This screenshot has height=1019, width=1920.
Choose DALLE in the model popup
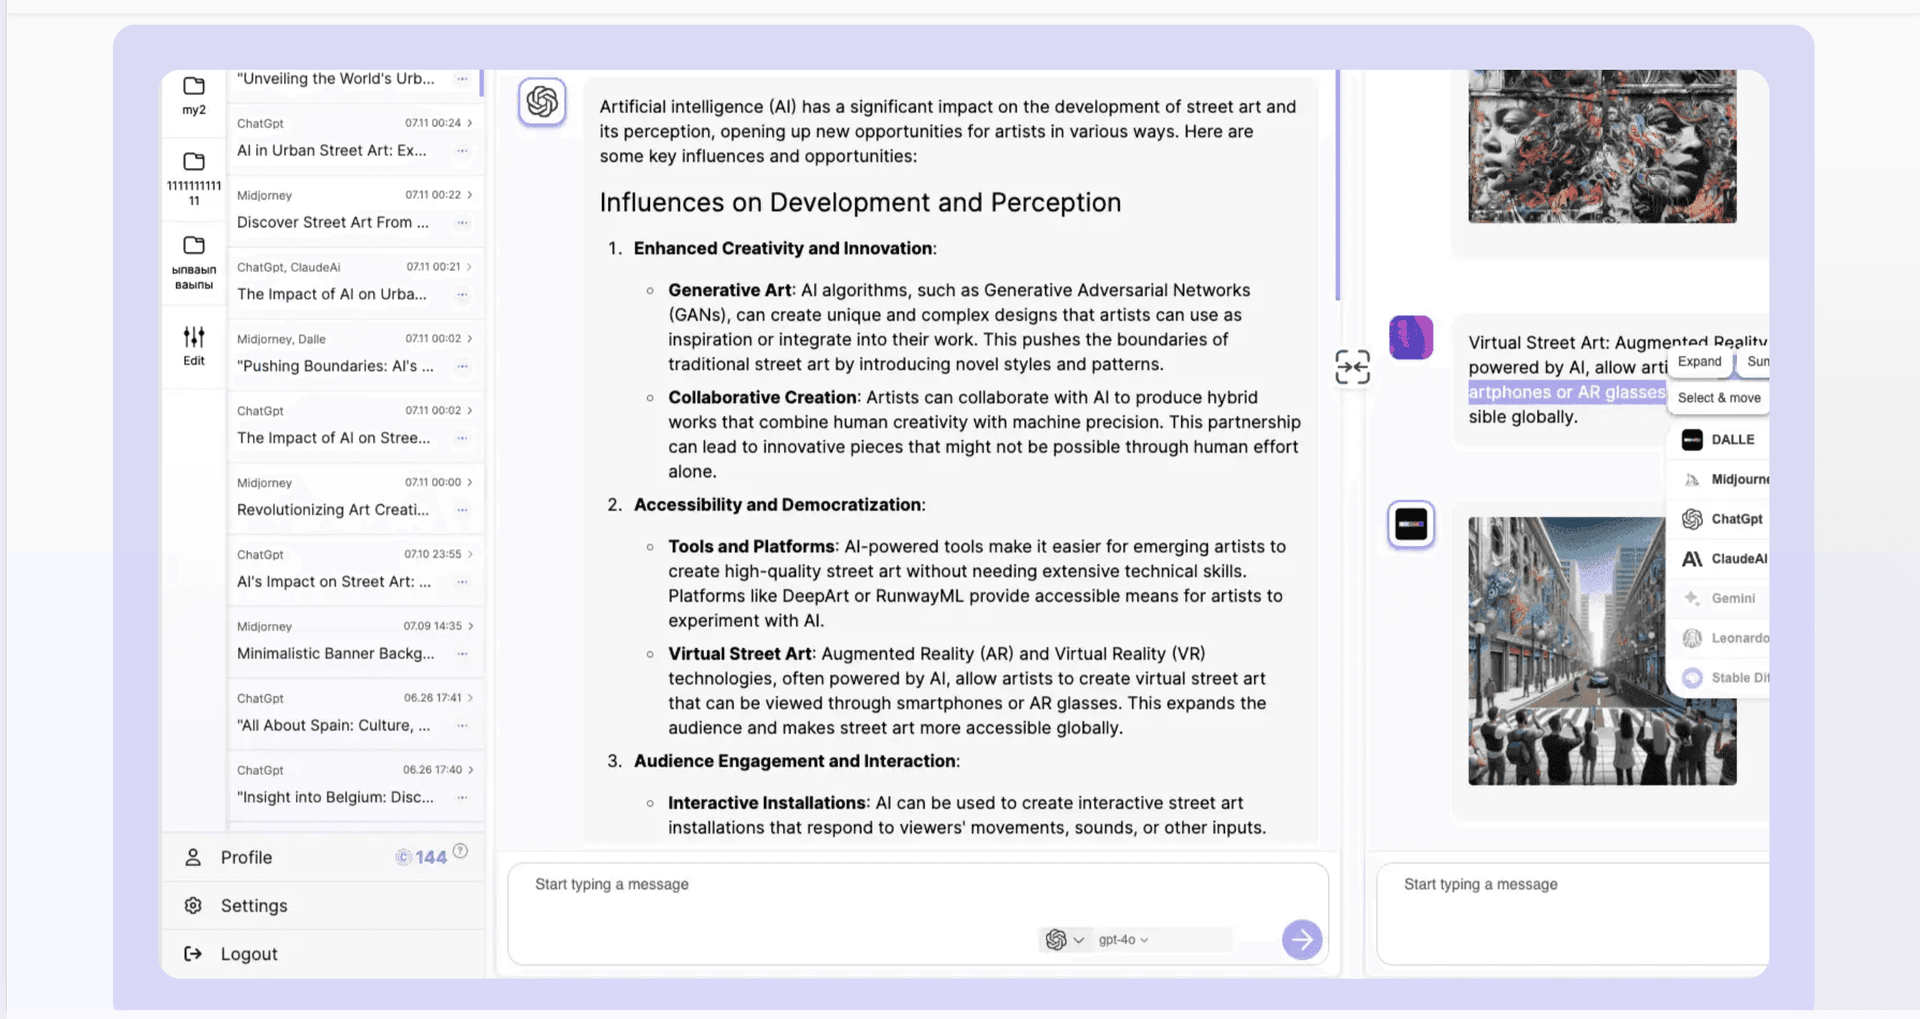pyautogui.click(x=1719, y=440)
